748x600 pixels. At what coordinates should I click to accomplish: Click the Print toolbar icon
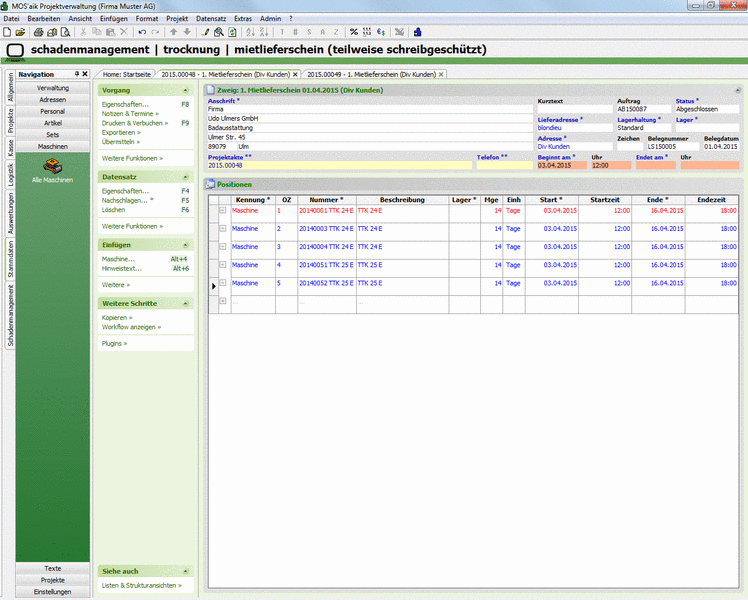39,32
